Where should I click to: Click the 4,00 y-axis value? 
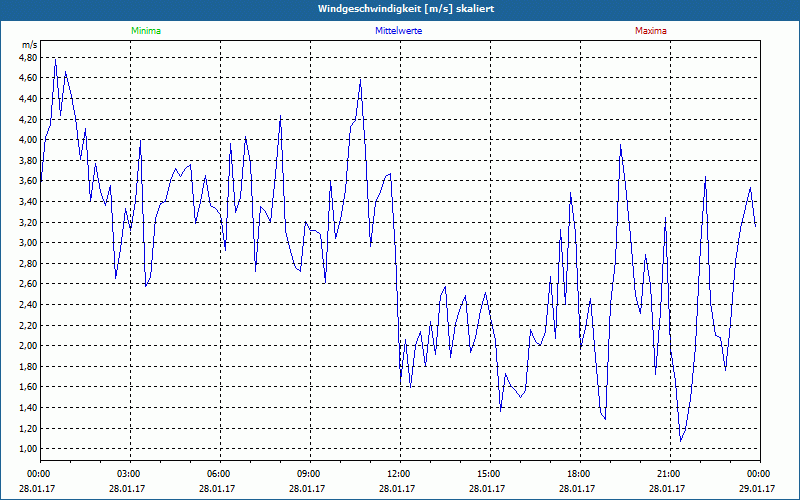pos(29,140)
